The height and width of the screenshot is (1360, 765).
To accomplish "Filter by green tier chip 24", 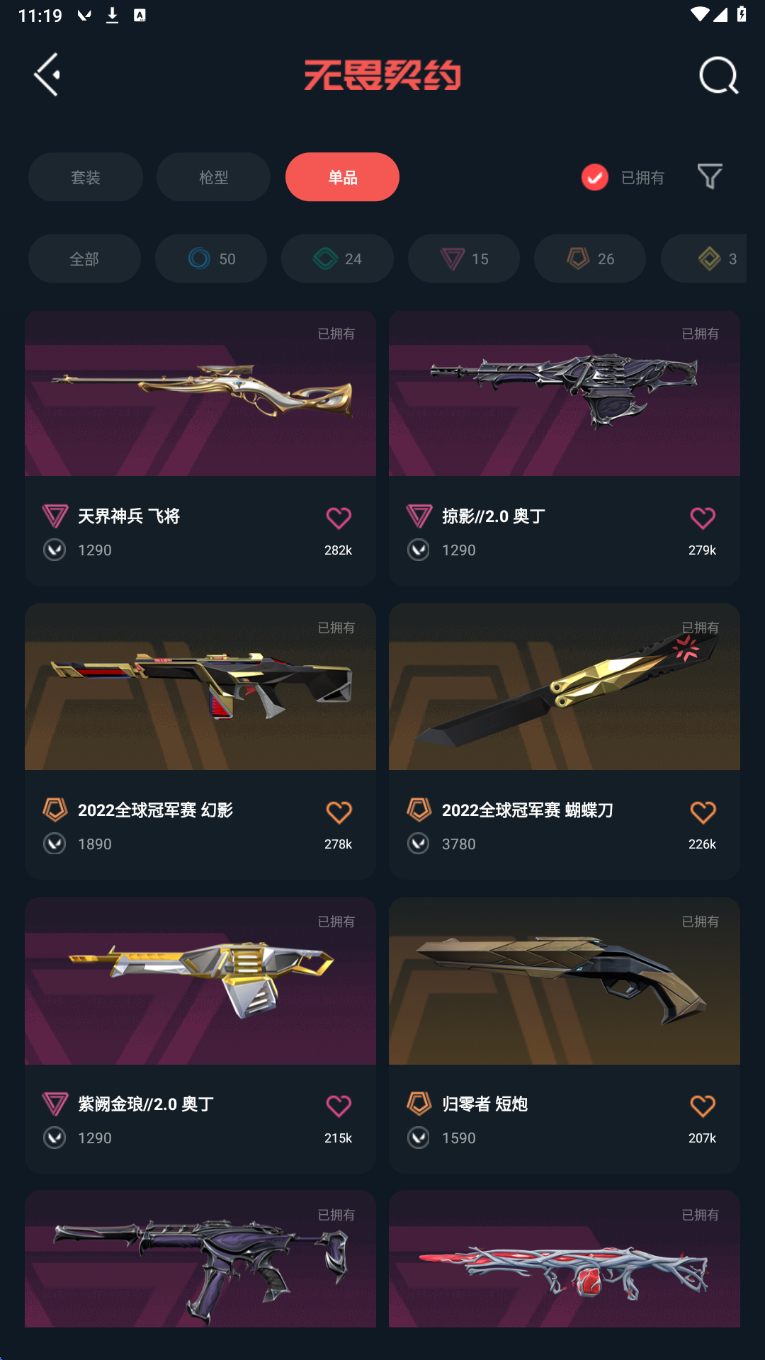I will (337, 259).
